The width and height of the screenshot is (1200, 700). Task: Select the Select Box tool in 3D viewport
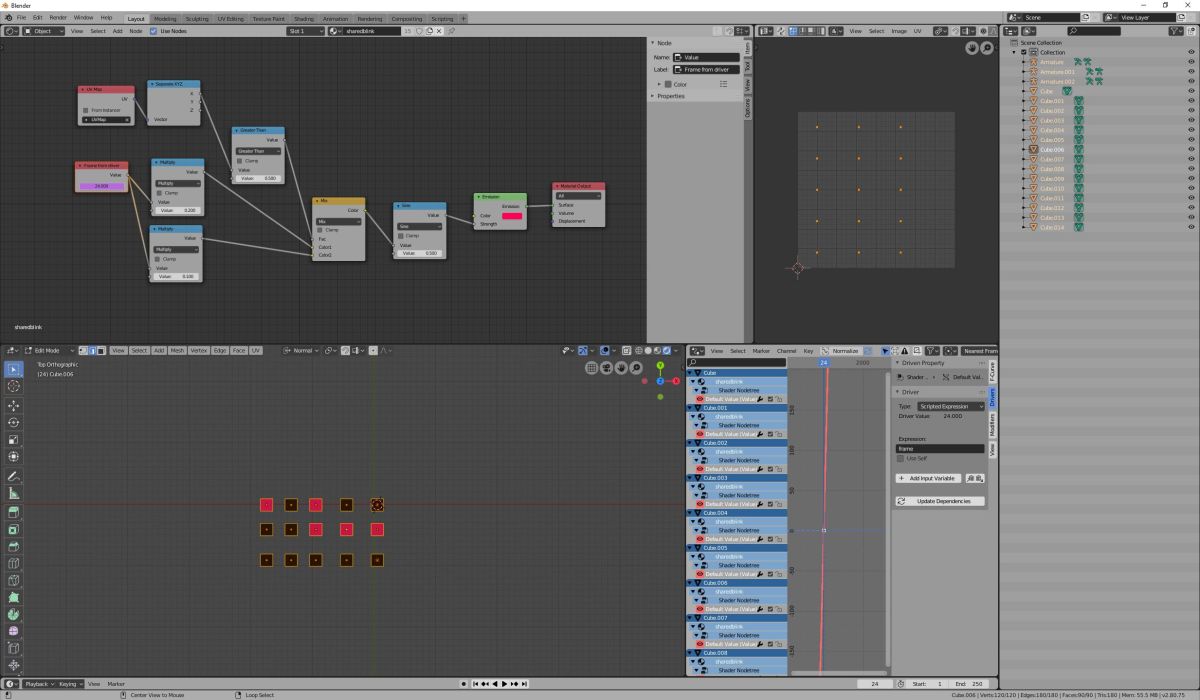point(14,370)
